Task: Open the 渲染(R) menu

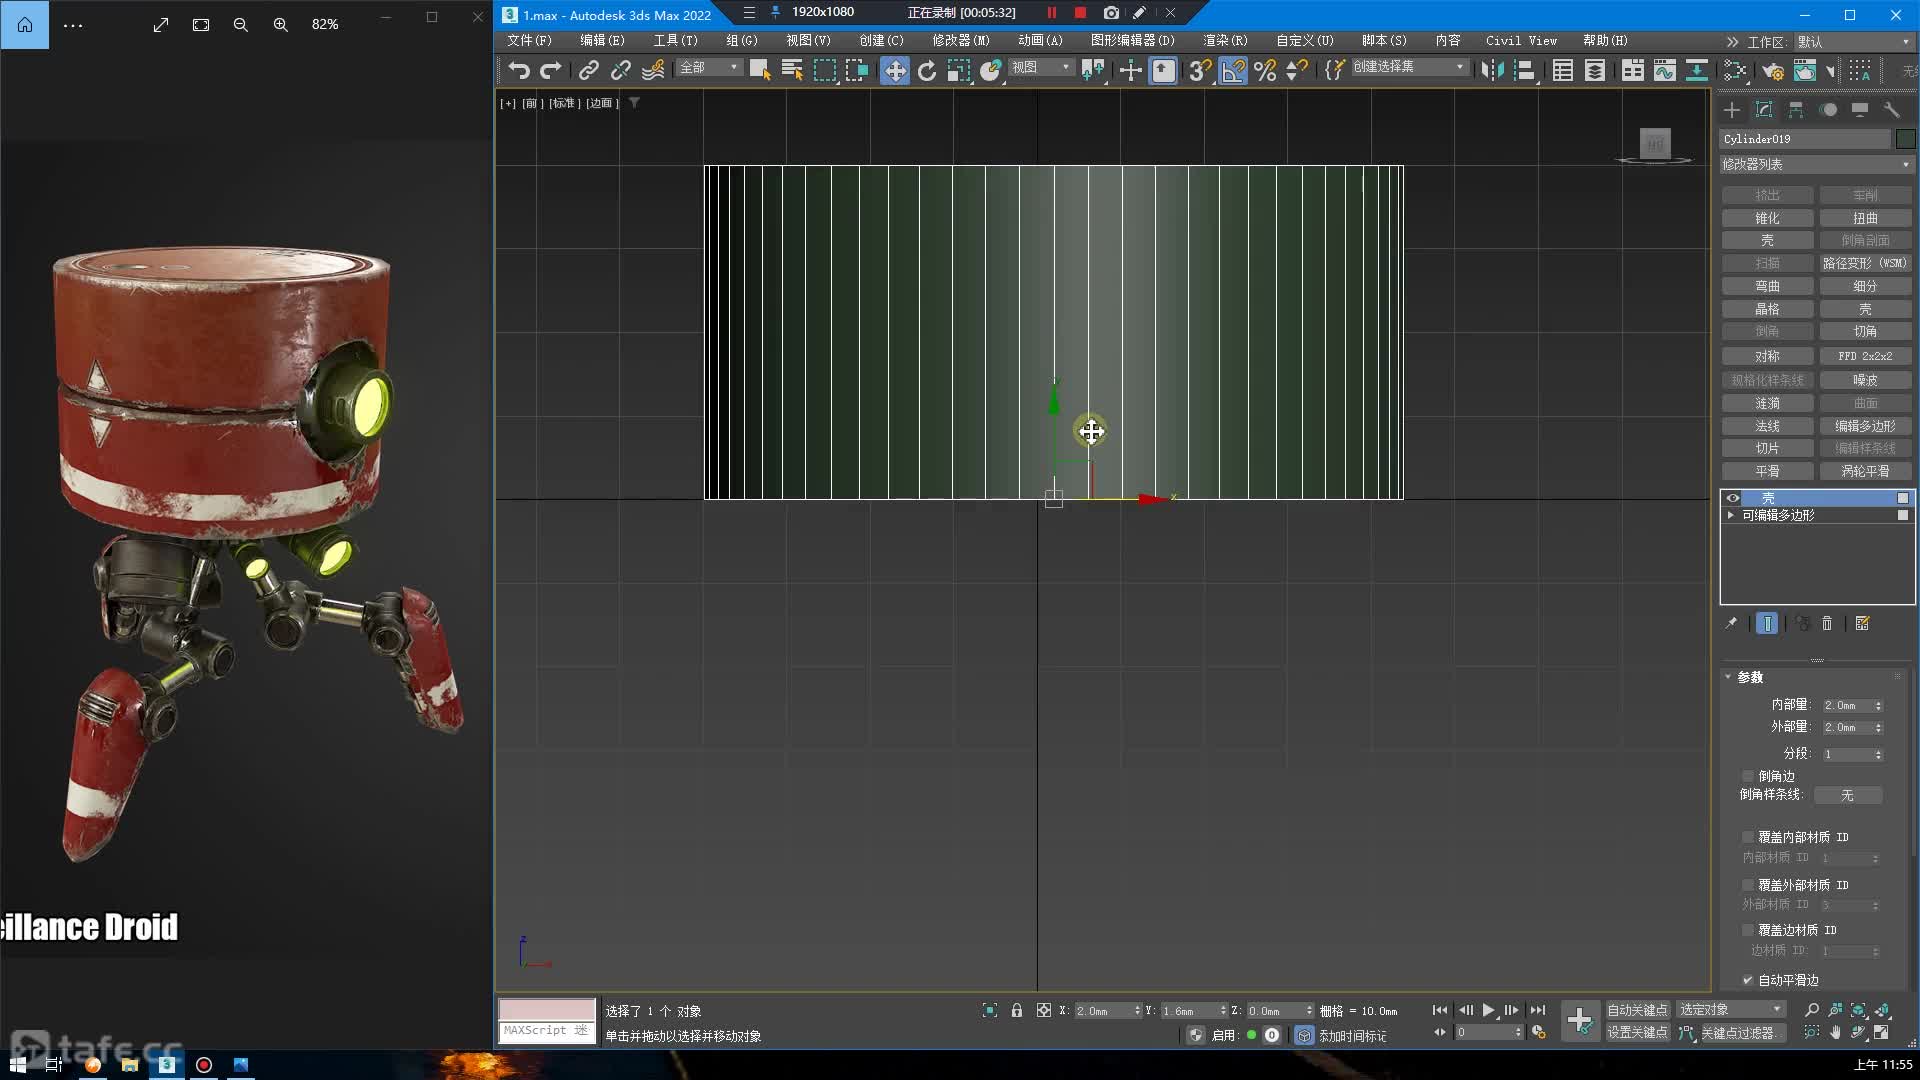Action: click(1225, 40)
